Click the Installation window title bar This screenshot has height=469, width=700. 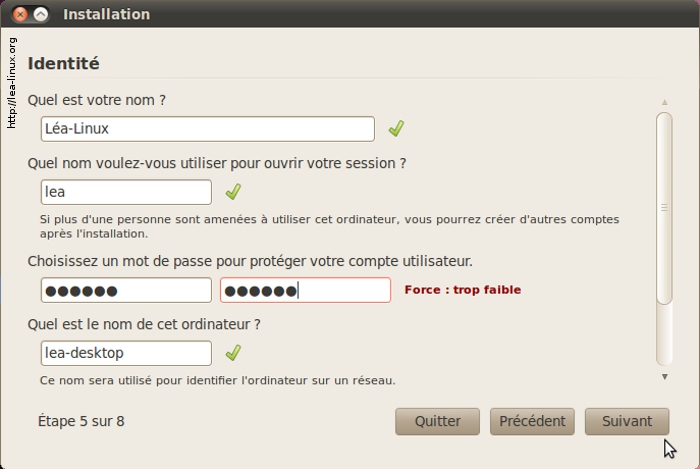tap(350, 15)
